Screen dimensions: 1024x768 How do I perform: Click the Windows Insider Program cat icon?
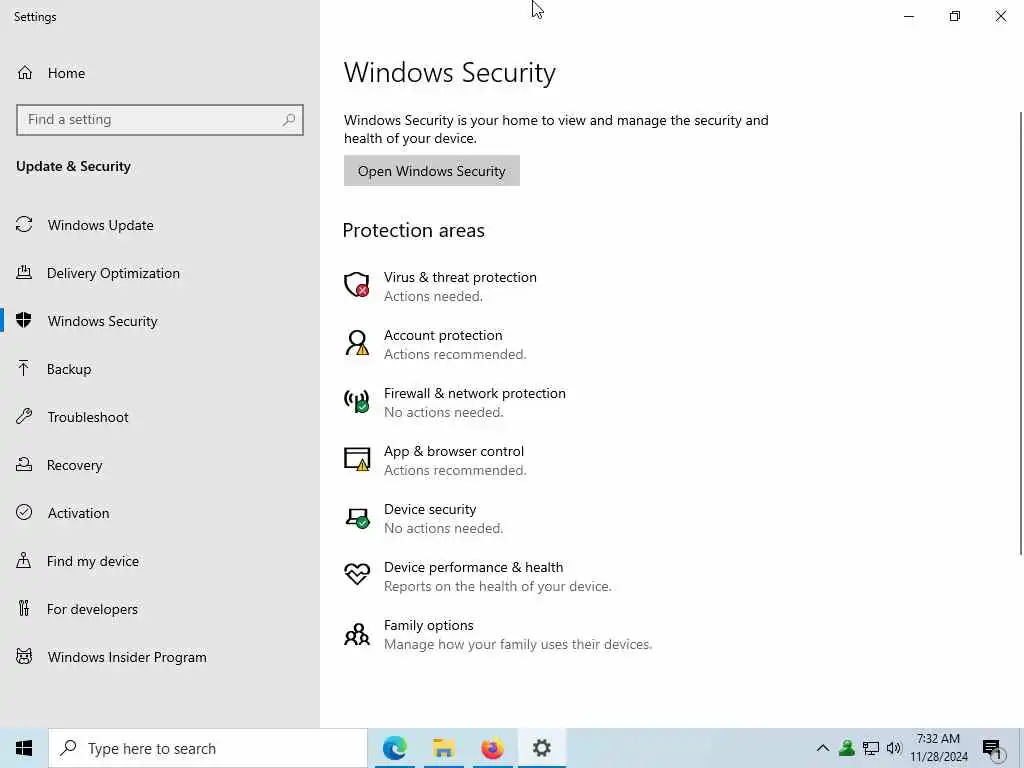tap(24, 656)
